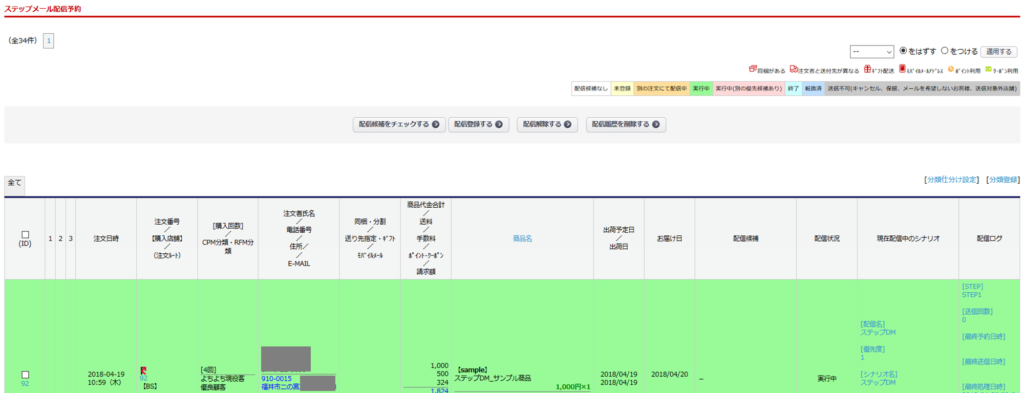Click the red mobile mail address icon
1024x393 pixels.
[x=903, y=69]
